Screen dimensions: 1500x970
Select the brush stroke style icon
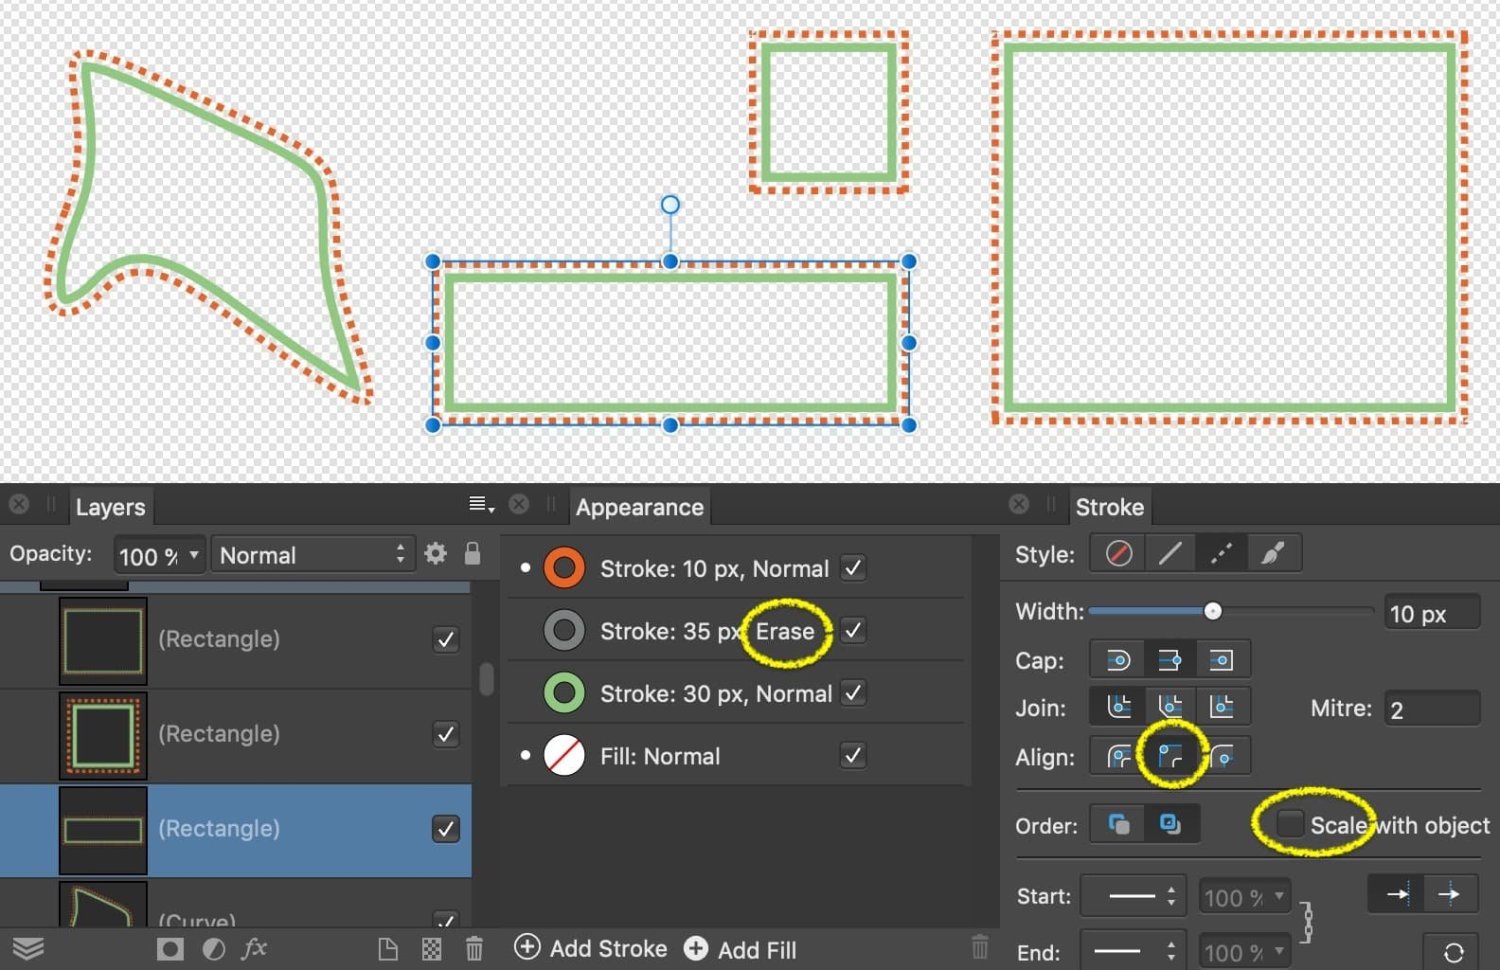click(x=1272, y=554)
